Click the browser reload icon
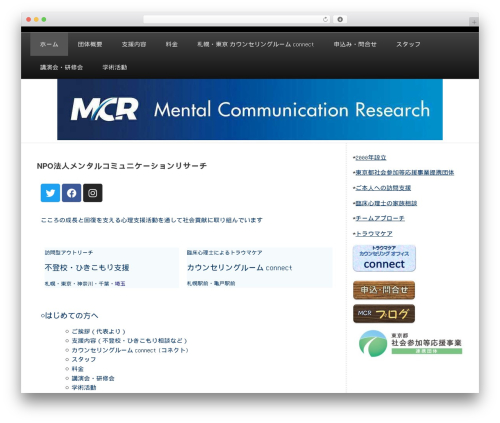Viewport: 500px width, 423px height. pos(325,19)
